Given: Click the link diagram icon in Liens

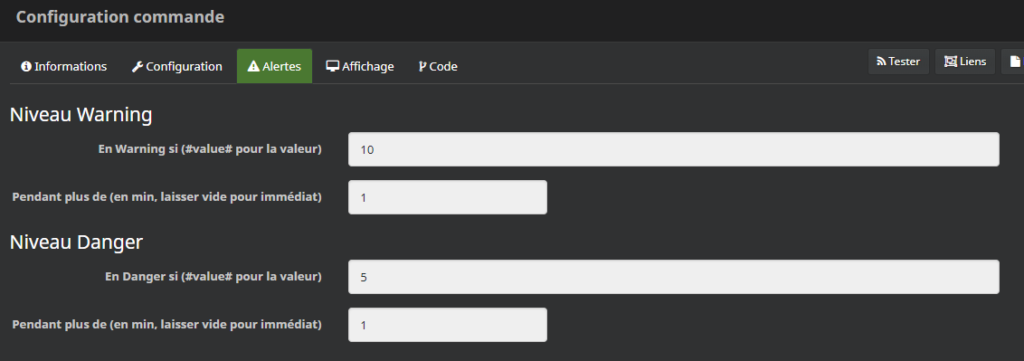Looking at the screenshot, I should [x=950, y=61].
